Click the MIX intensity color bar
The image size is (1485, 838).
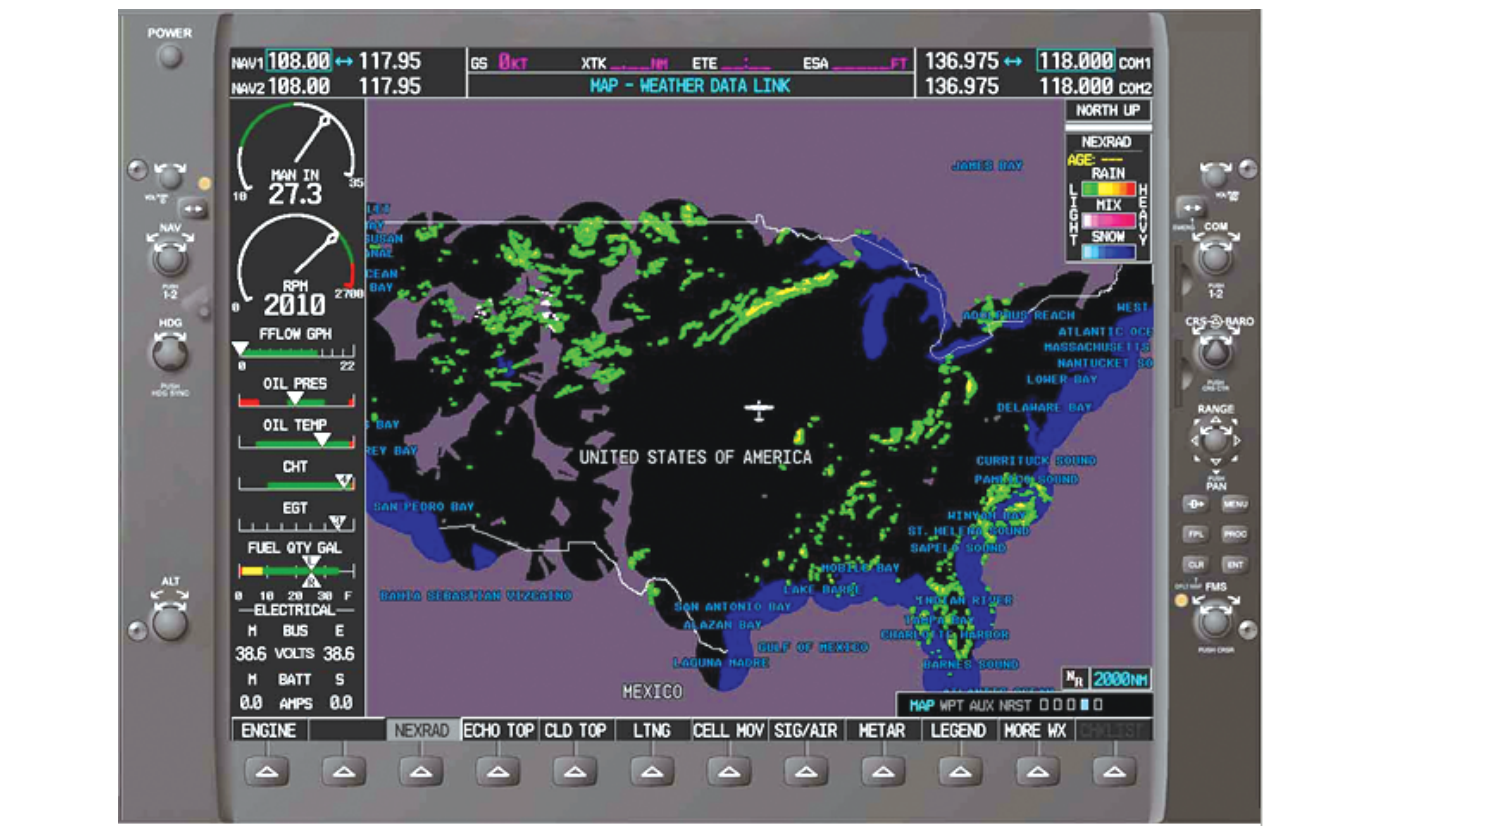point(1108,220)
